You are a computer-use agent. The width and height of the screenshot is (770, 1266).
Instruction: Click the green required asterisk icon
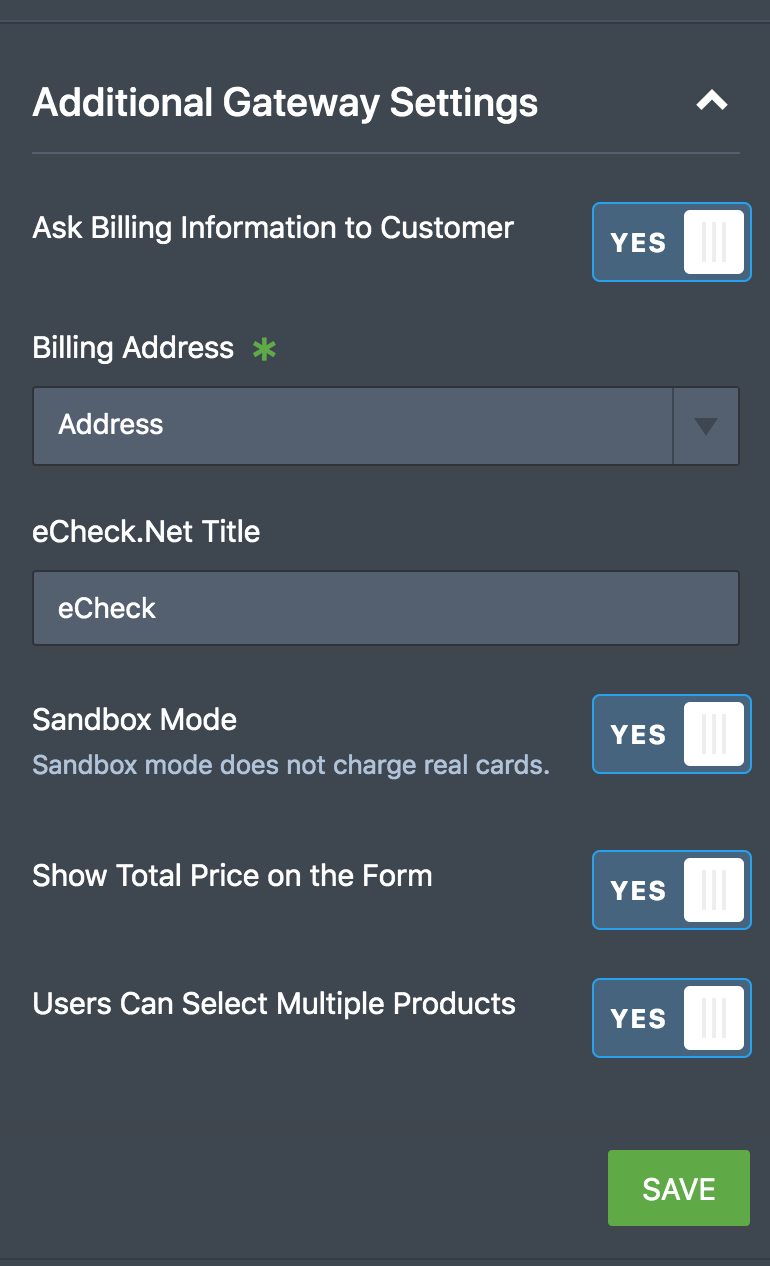pos(264,349)
